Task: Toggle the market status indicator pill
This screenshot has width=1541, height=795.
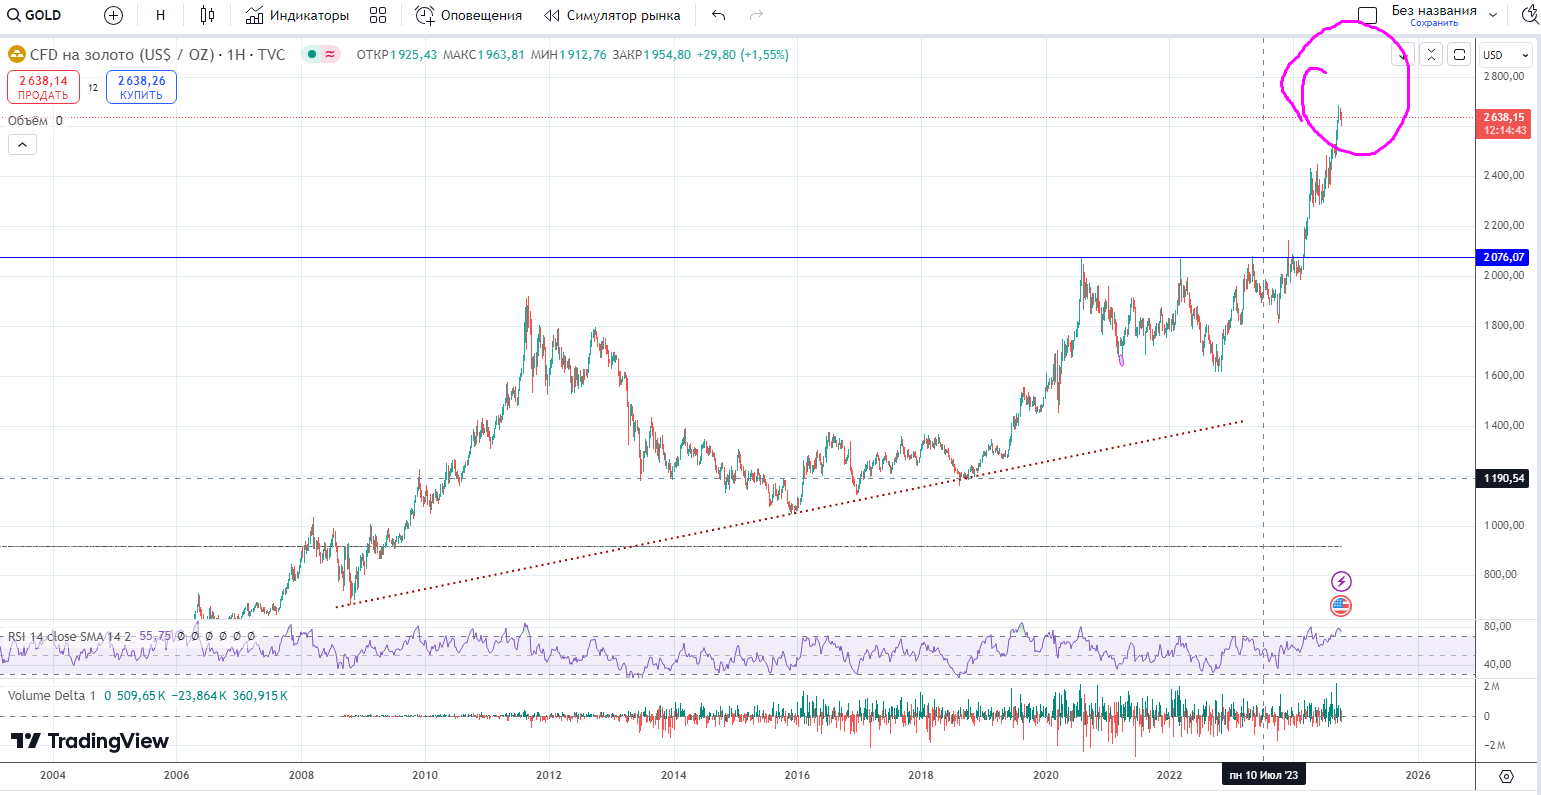Action: (x=323, y=55)
